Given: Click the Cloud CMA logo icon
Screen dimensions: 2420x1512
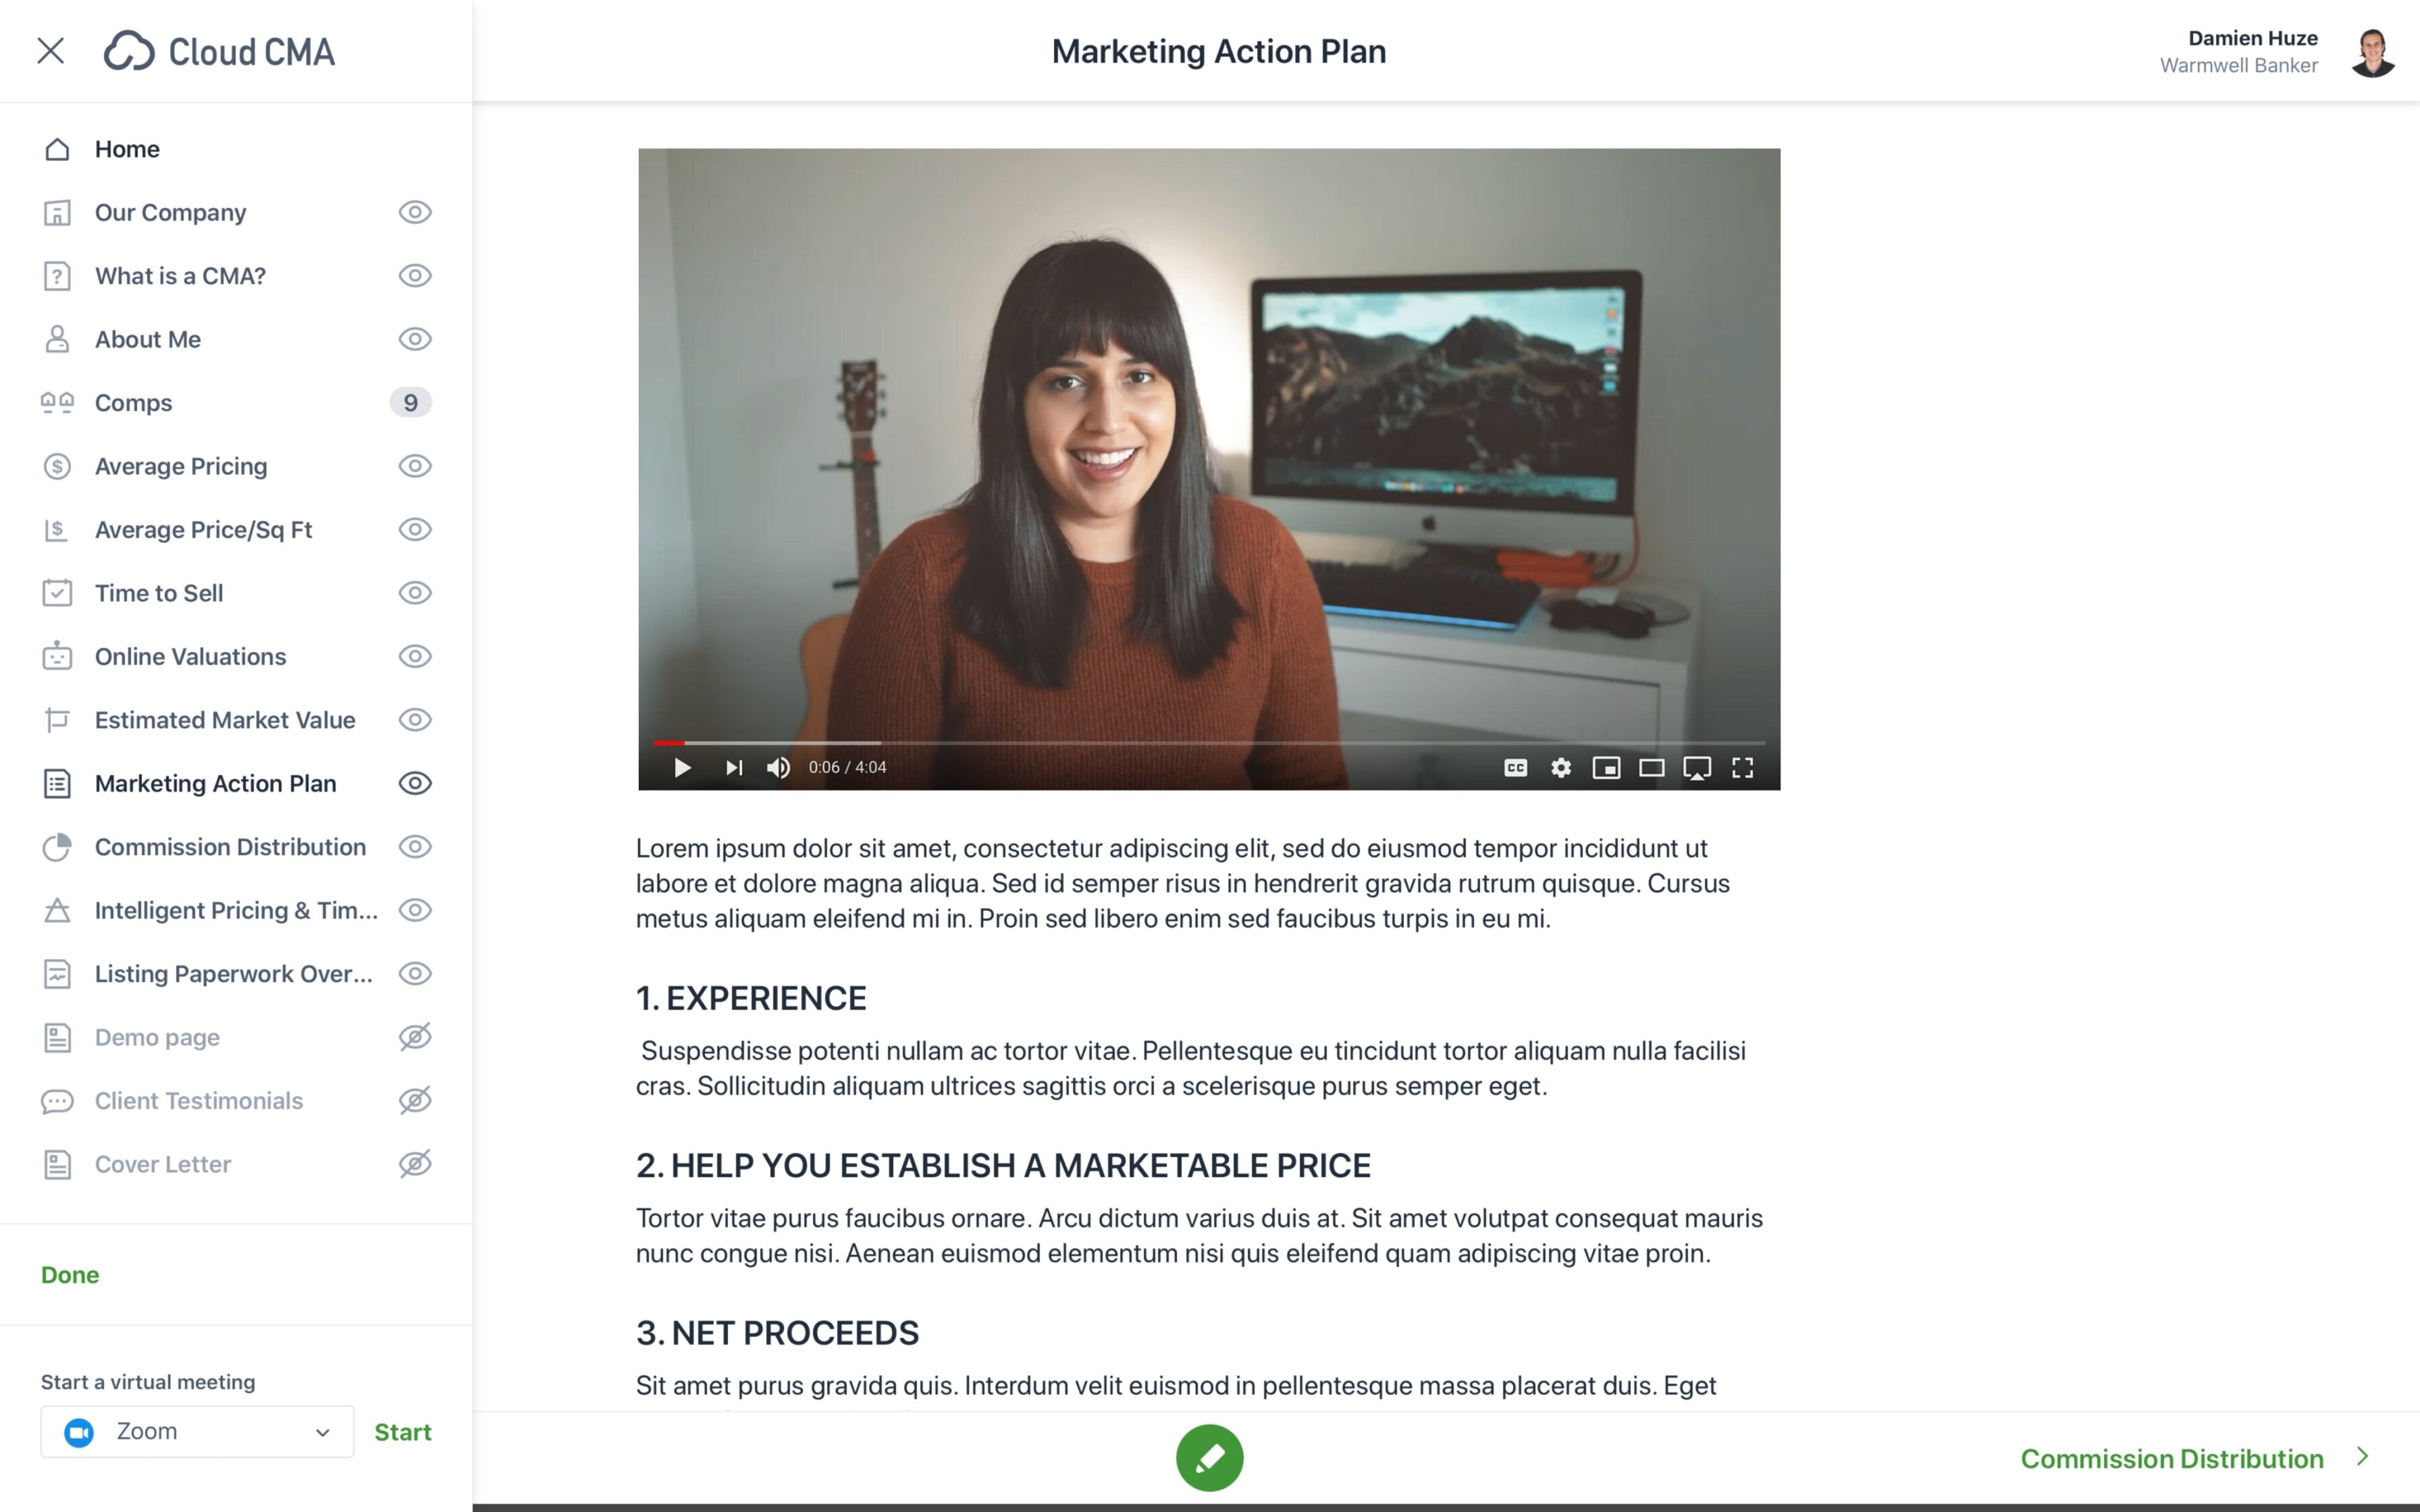Looking at the screenshot, I should pyautogui.click(x=131, y=51).
